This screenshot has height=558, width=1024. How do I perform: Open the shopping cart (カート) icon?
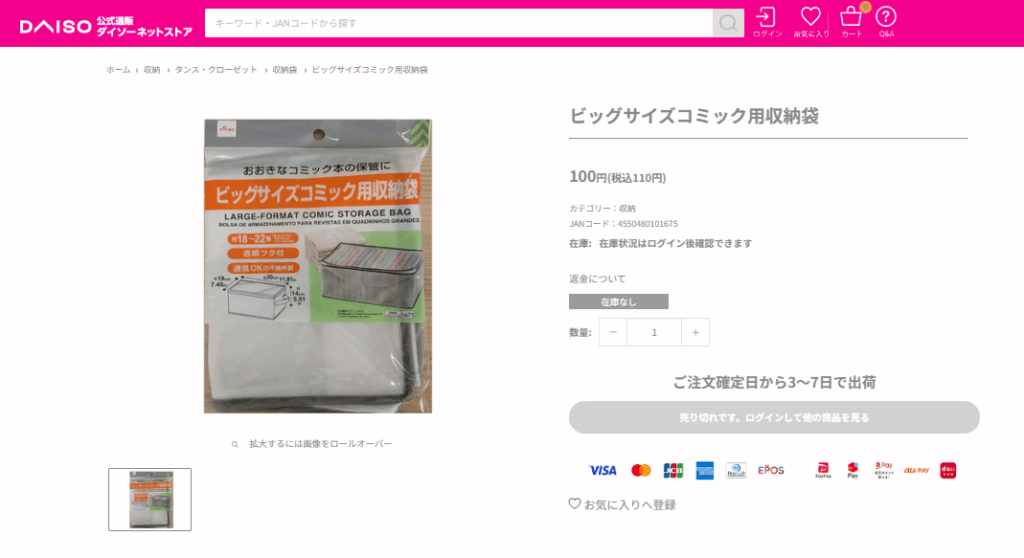(x=852, y=22)
